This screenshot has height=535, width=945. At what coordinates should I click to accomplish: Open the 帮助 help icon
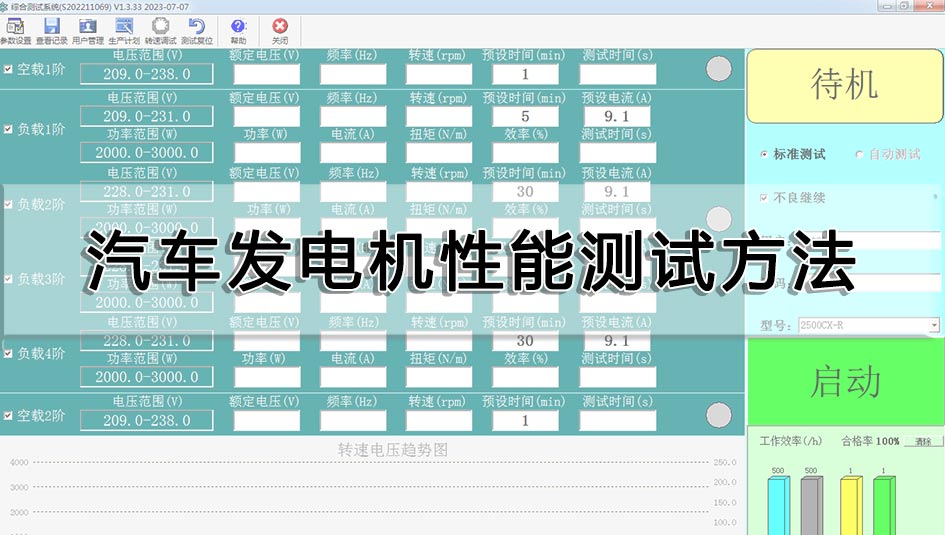(238, 29)
